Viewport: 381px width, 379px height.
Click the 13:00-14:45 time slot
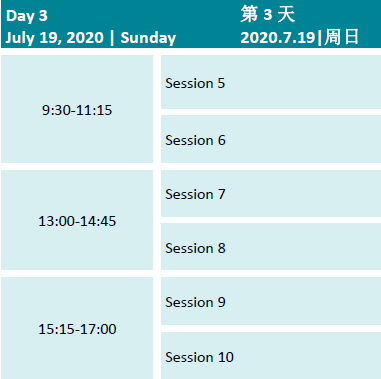[x=77, y=220]
